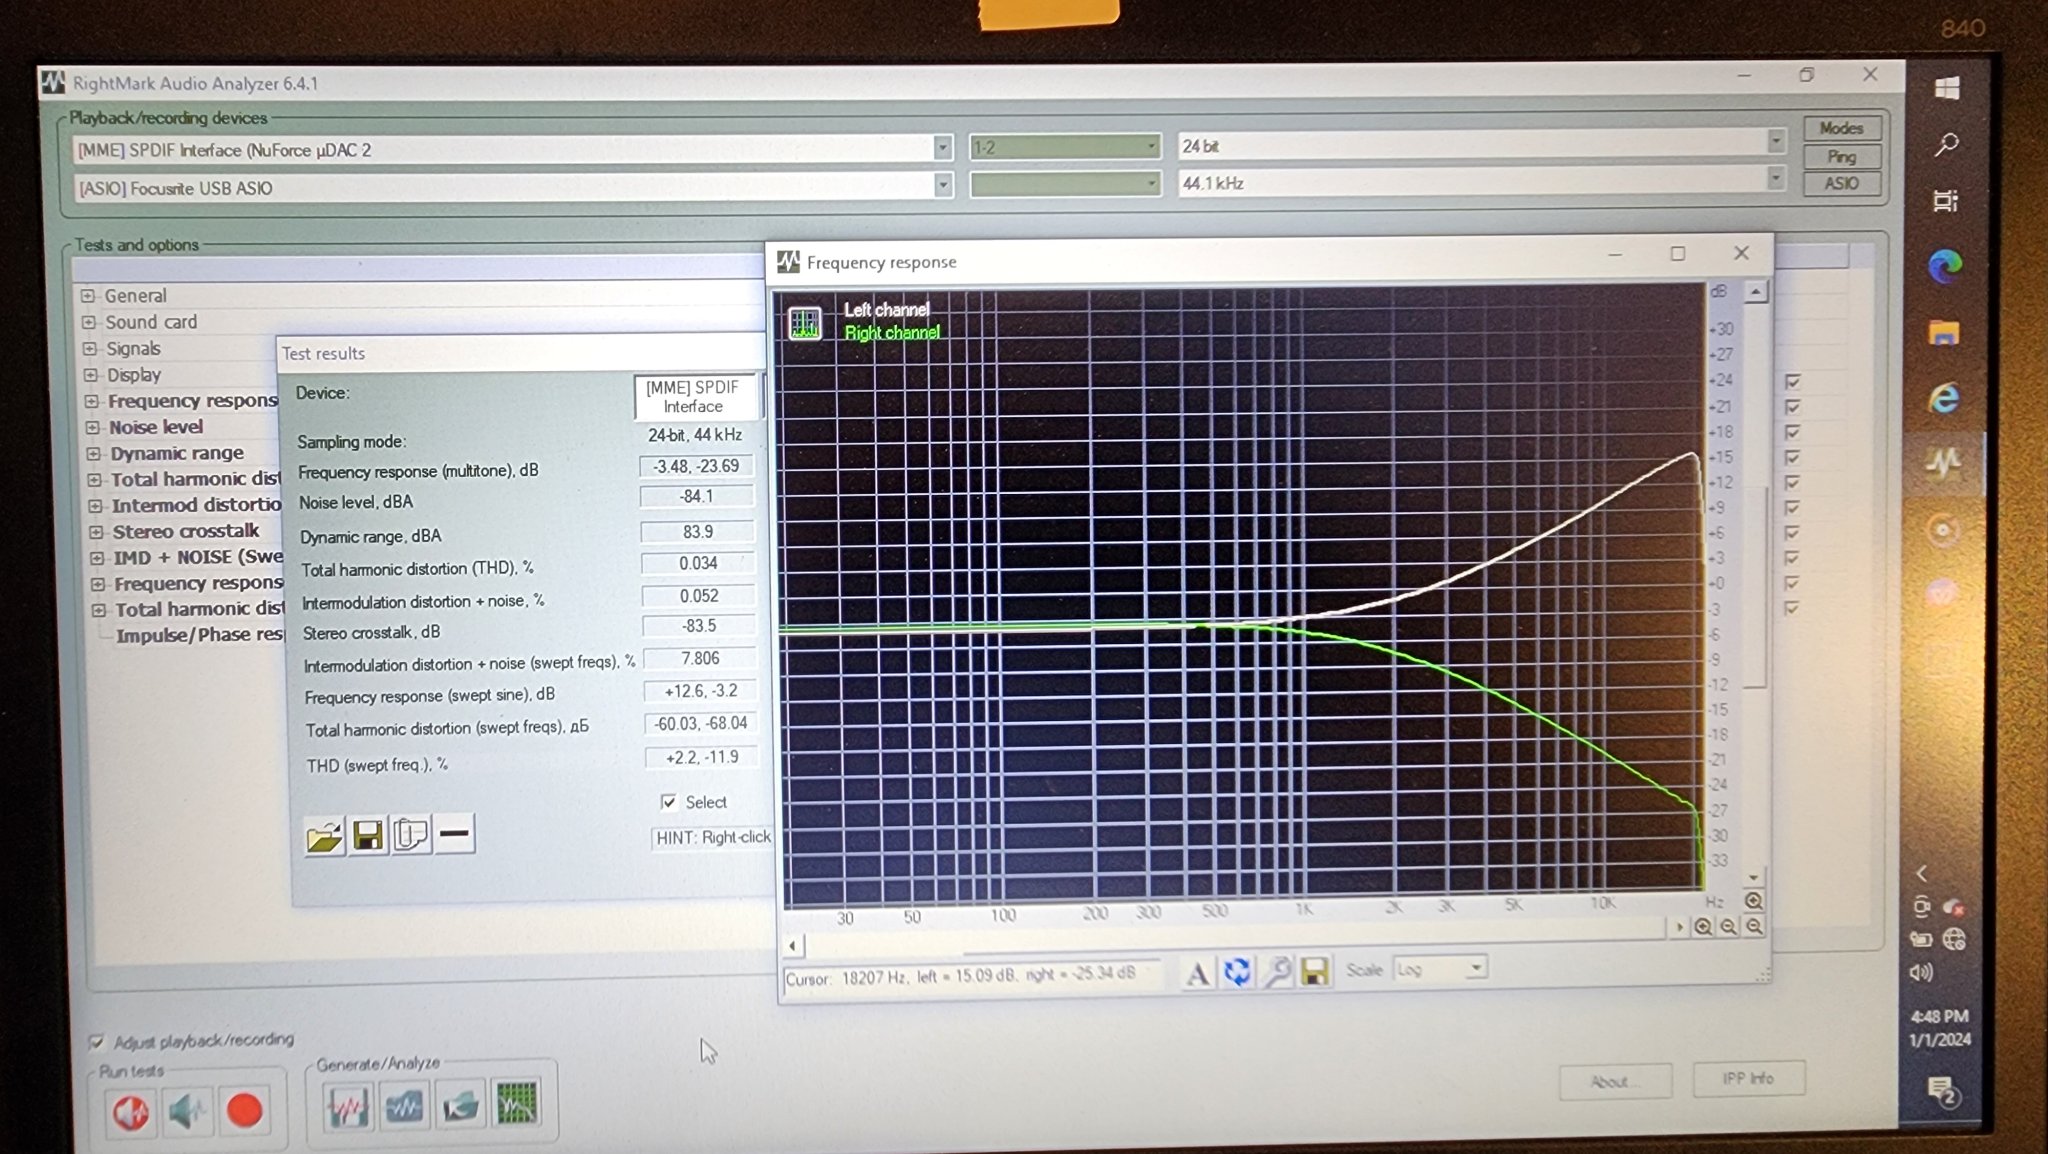Click the Ping button
2048x1154 pixels.
1842,156
